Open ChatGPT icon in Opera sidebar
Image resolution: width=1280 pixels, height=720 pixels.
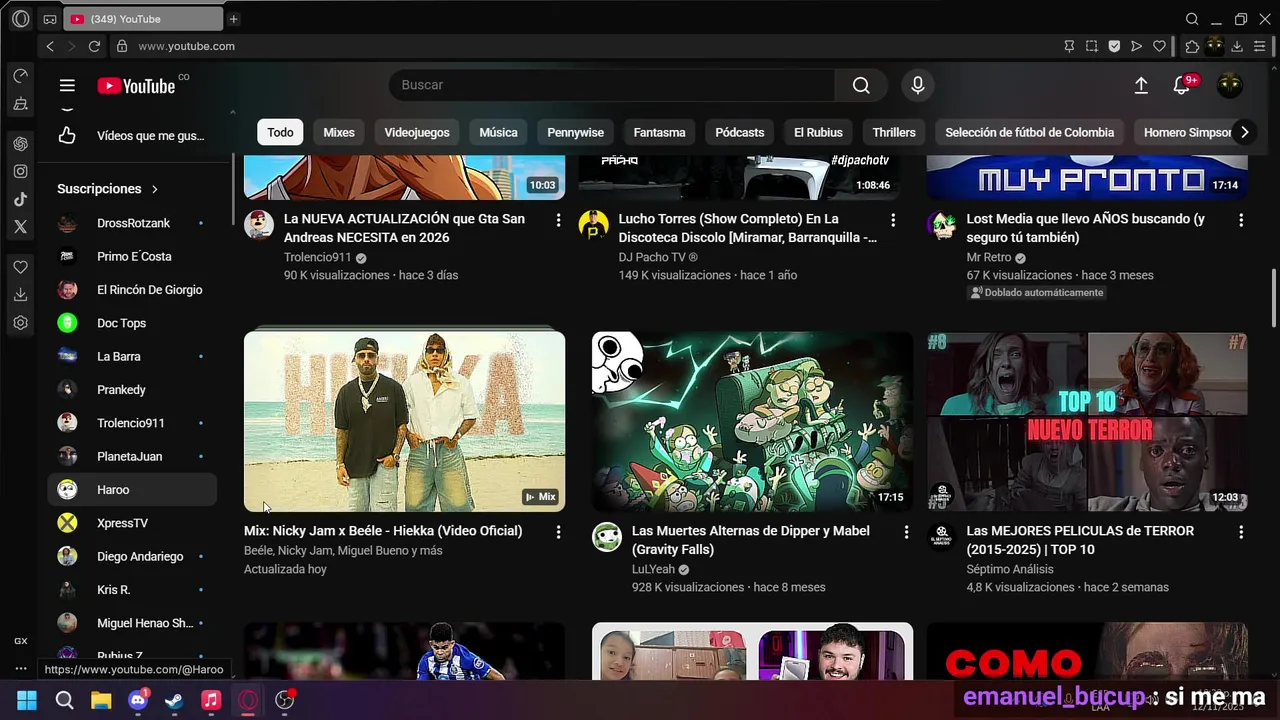(20, 144)
